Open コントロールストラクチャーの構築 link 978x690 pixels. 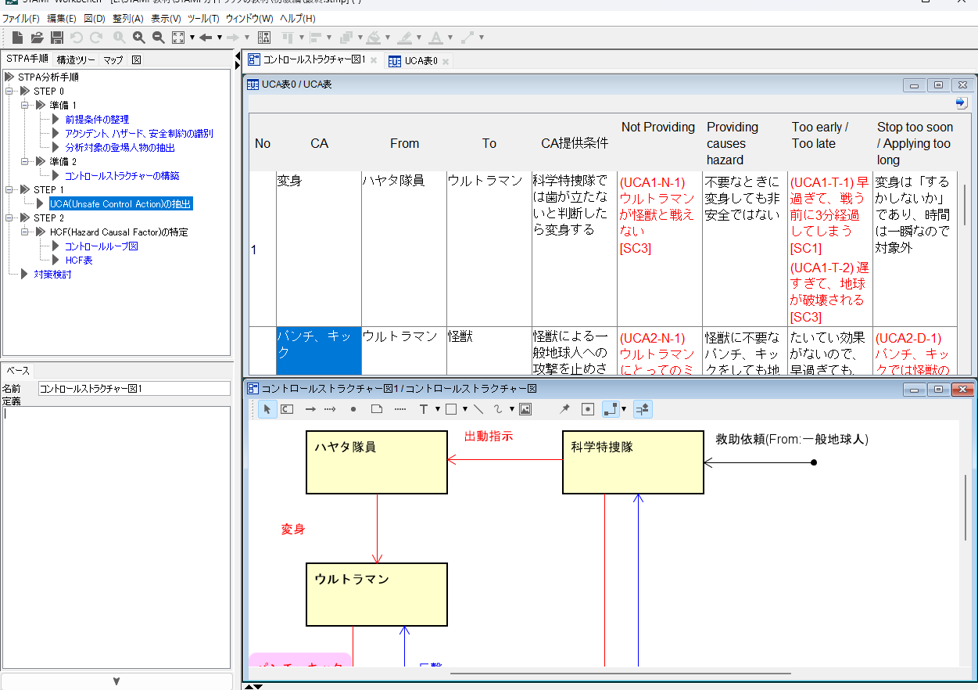pyautogui.click(x=122, y=176)
